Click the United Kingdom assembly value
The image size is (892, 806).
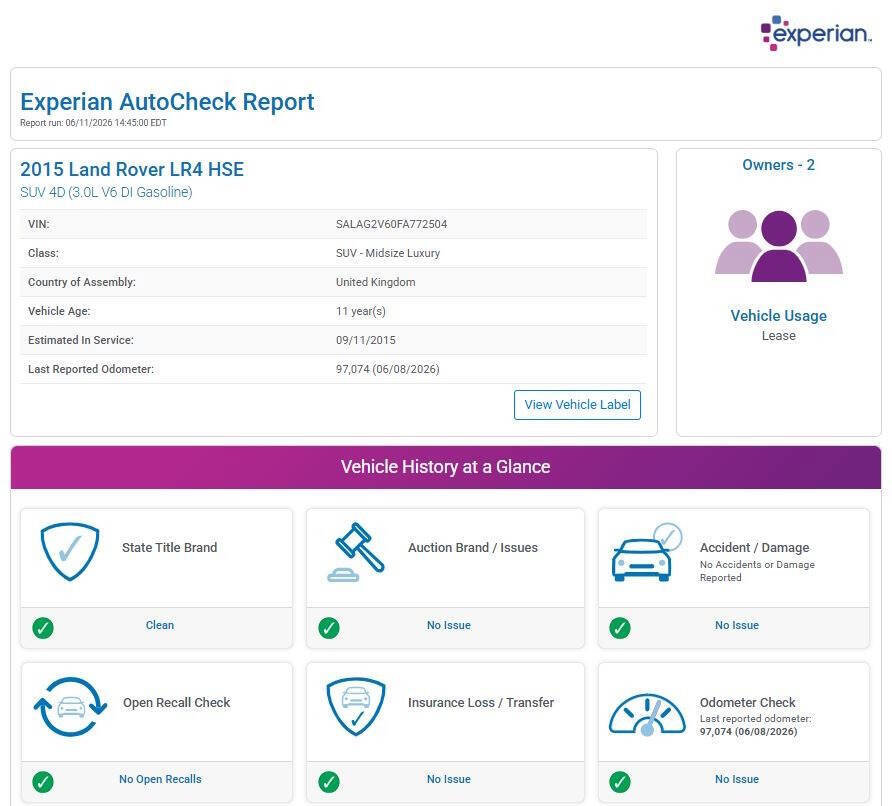(x=375, y=282)
